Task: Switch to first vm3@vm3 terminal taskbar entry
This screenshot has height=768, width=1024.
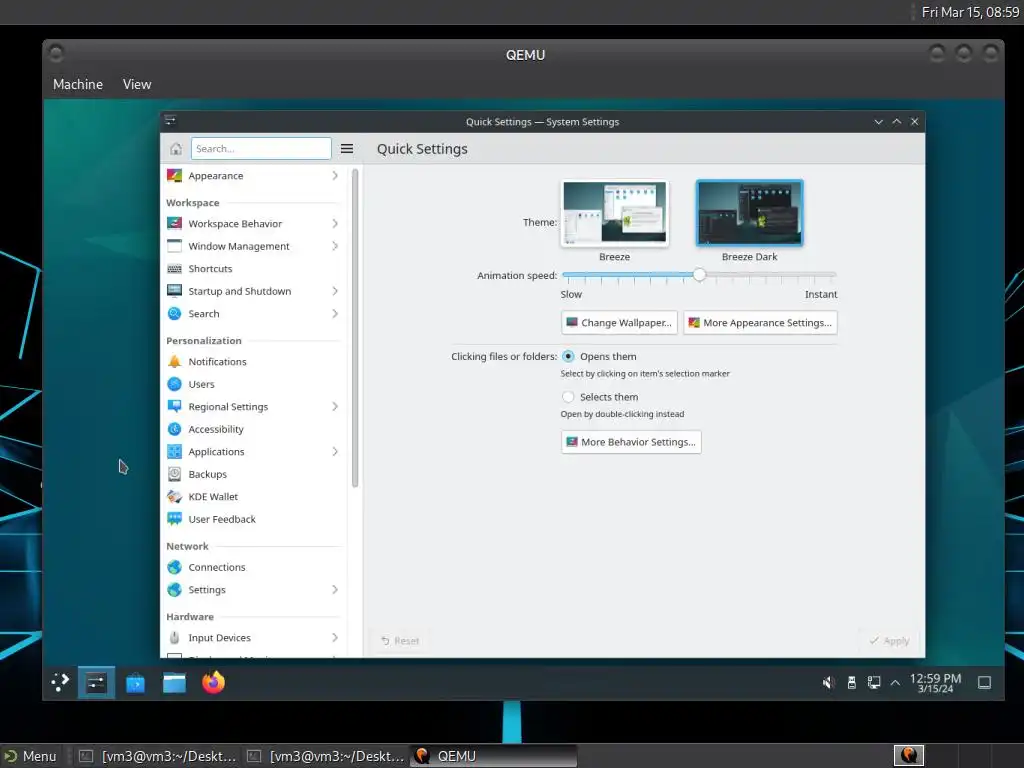Action: pyautogui.click(x=157, y=756)
